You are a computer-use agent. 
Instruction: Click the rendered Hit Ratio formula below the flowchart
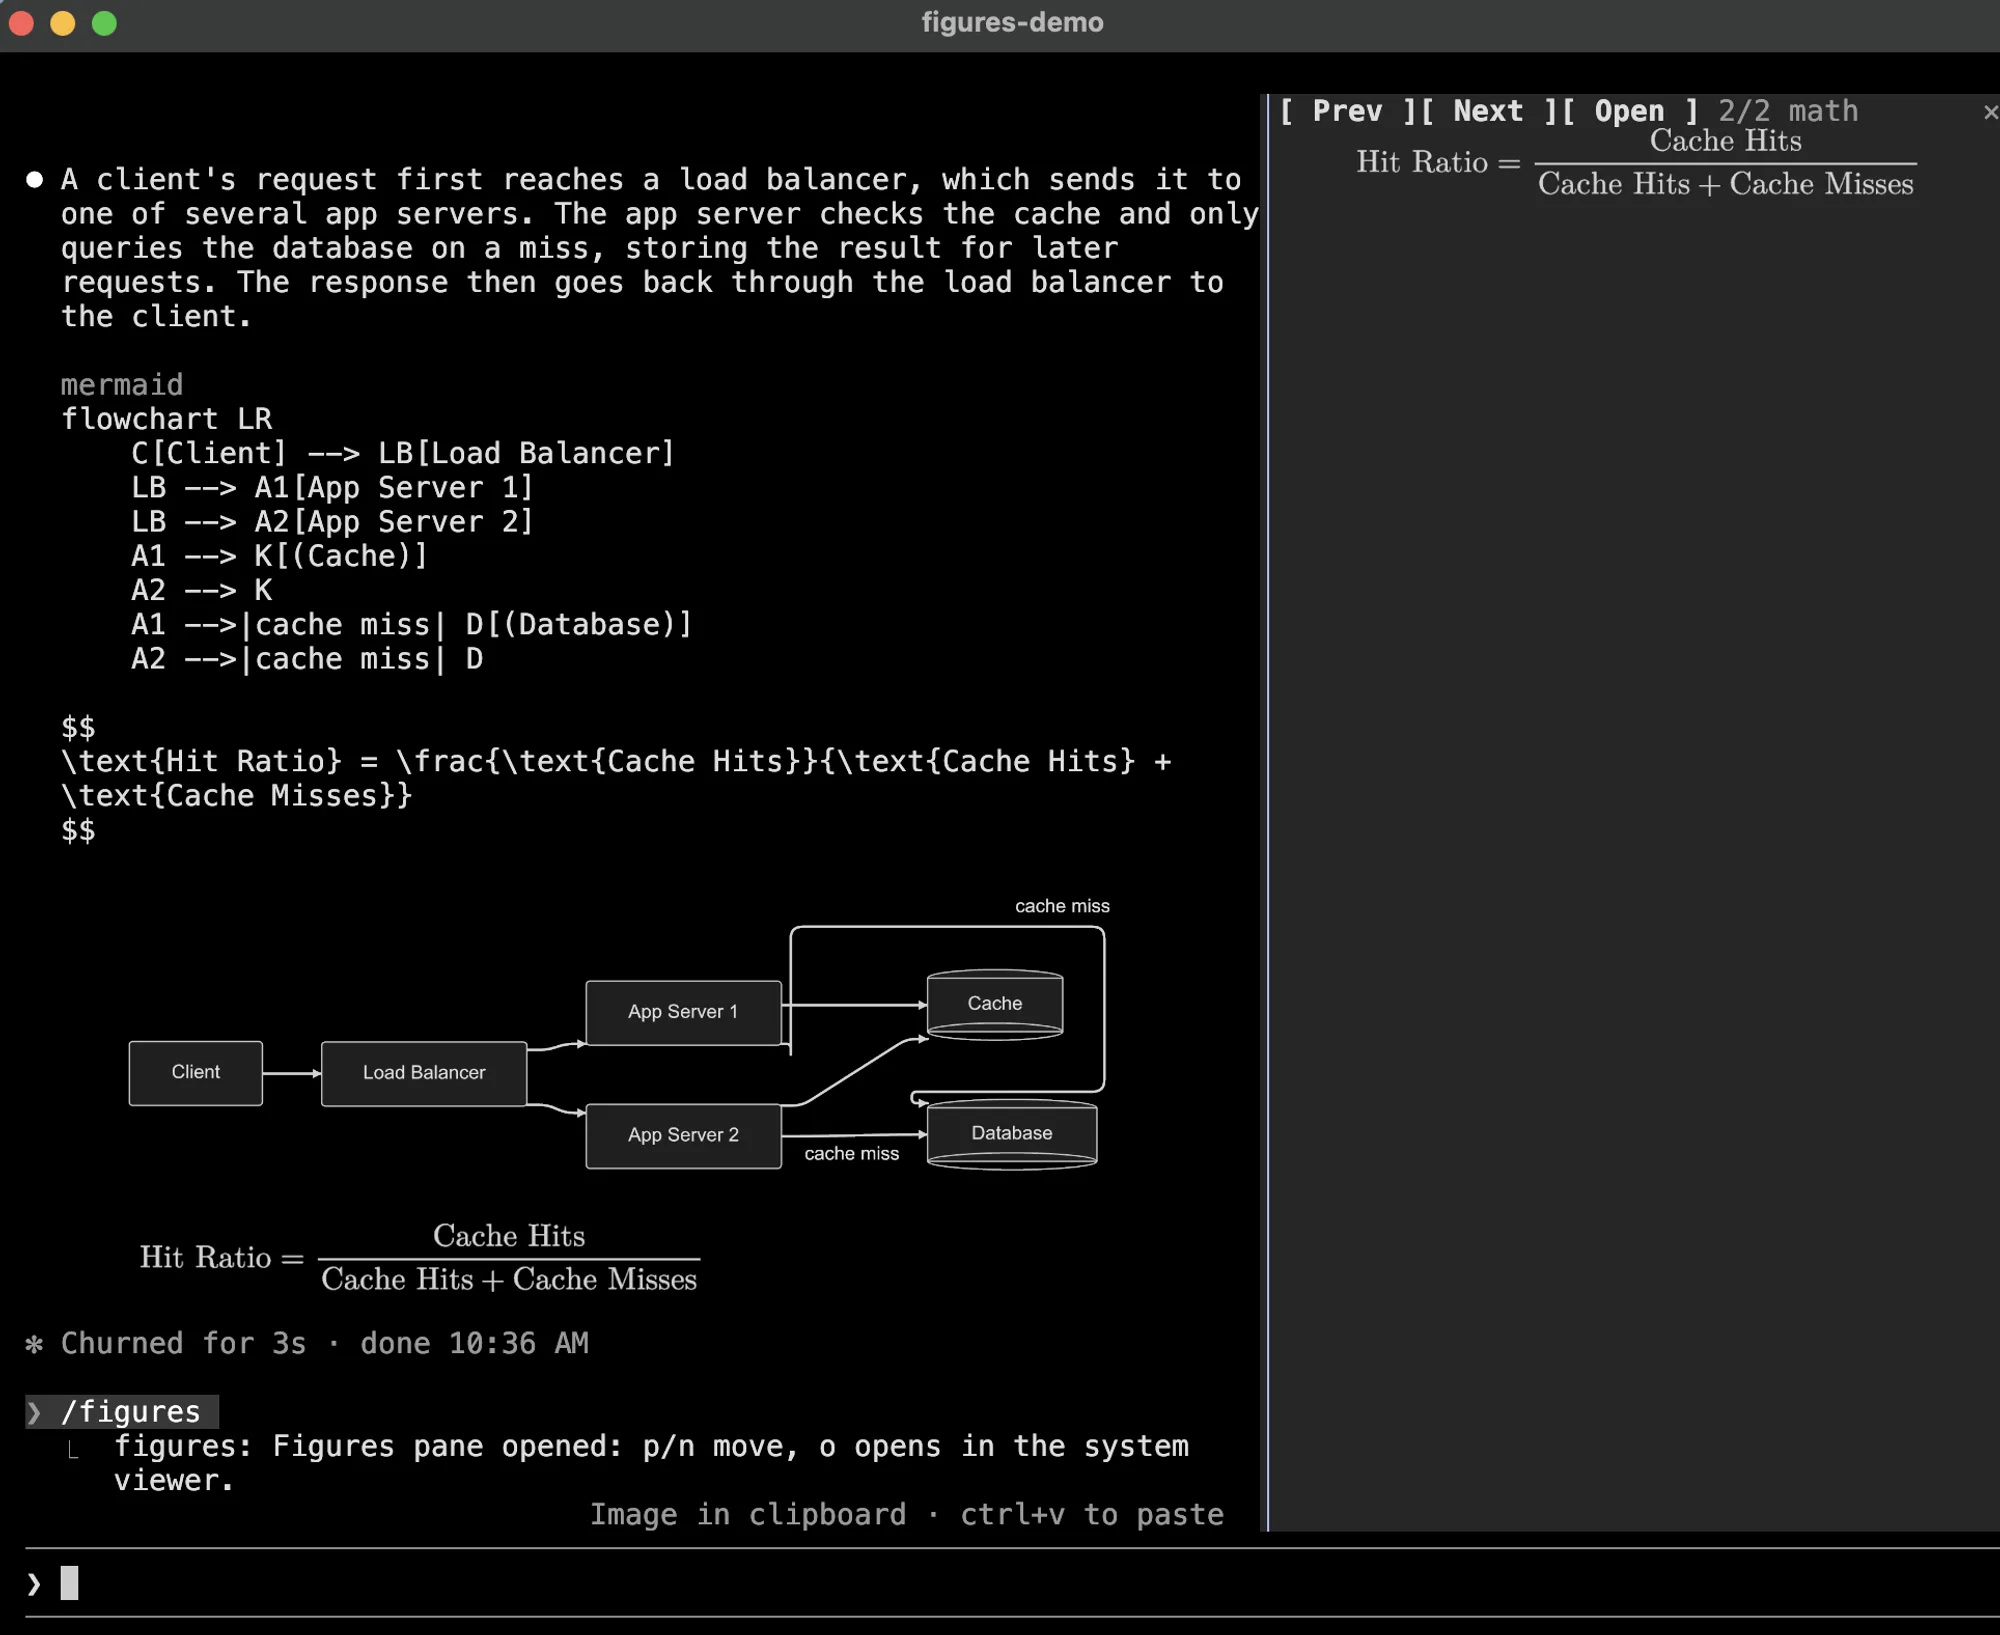pyautogui.click(x=420, y=1257)
